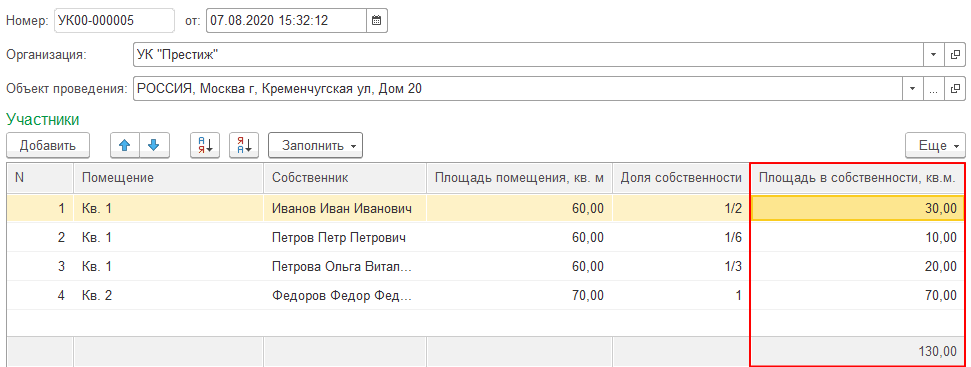Image resolution: width=971 pixels, height=367 pixels.
Task: Click ellipsis select button for object
Action: coord(933,89)
